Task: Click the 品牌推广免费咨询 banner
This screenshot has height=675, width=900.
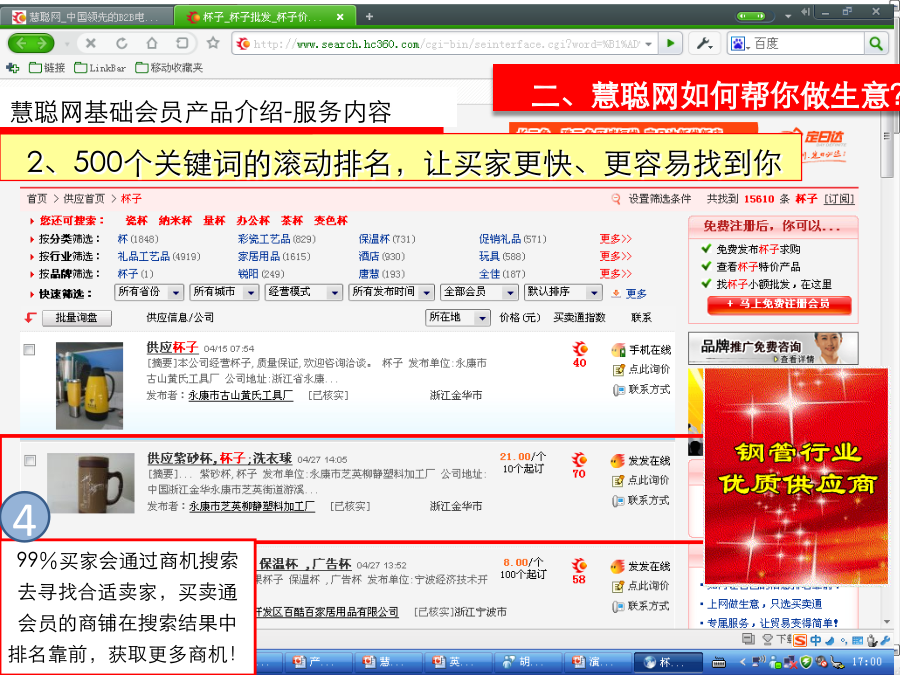Action: [773, 348]
